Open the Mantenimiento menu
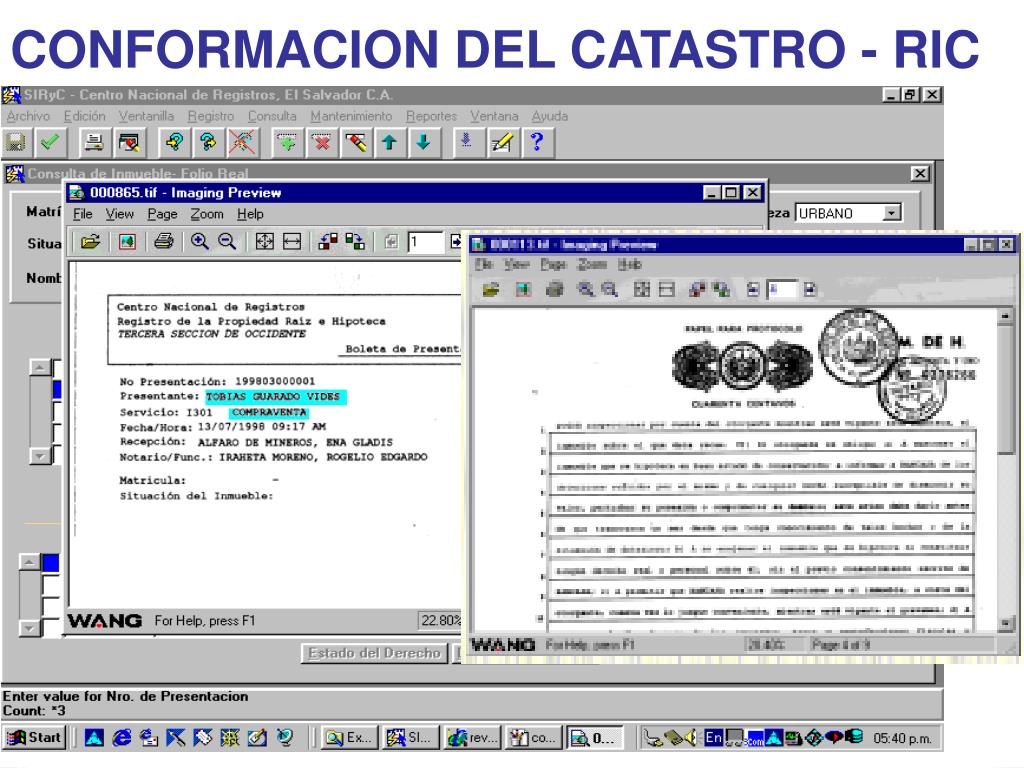 (x=351, y=116)
